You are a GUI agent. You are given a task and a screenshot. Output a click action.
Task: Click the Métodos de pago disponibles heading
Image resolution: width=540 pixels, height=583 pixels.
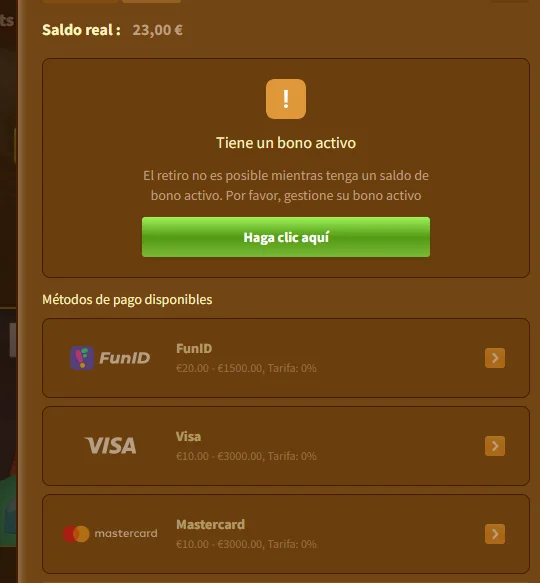point(127,299)
